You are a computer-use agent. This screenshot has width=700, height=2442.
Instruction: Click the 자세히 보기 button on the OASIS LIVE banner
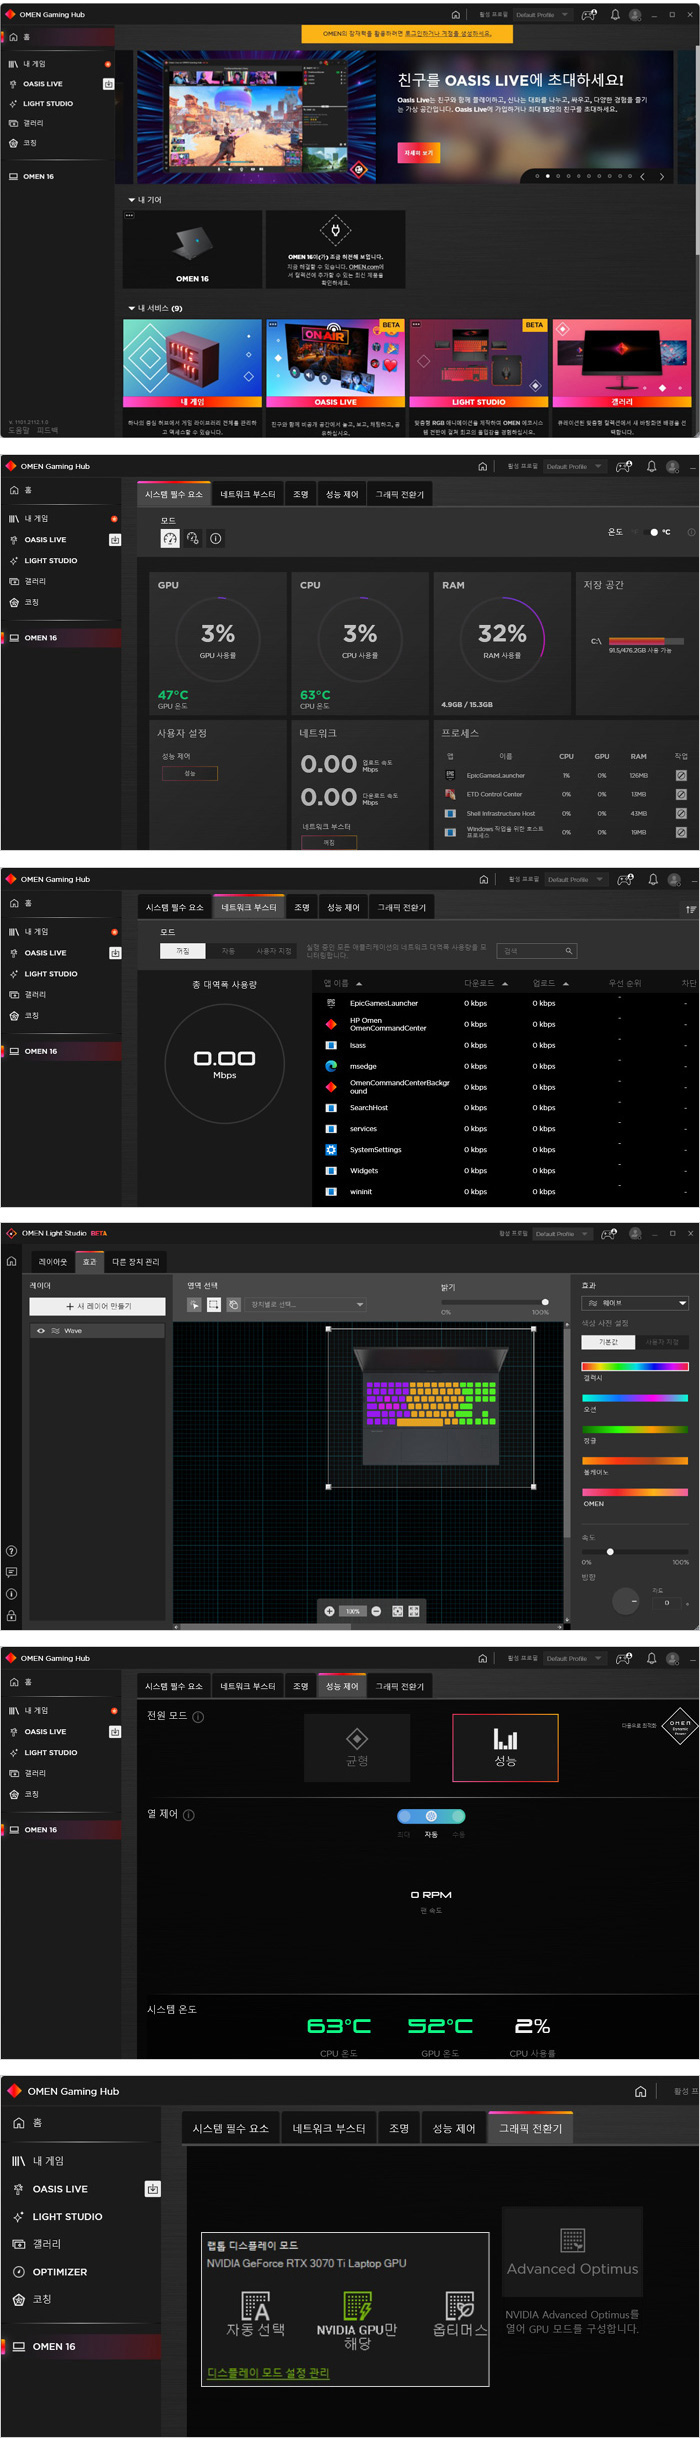tap(419, 153)
